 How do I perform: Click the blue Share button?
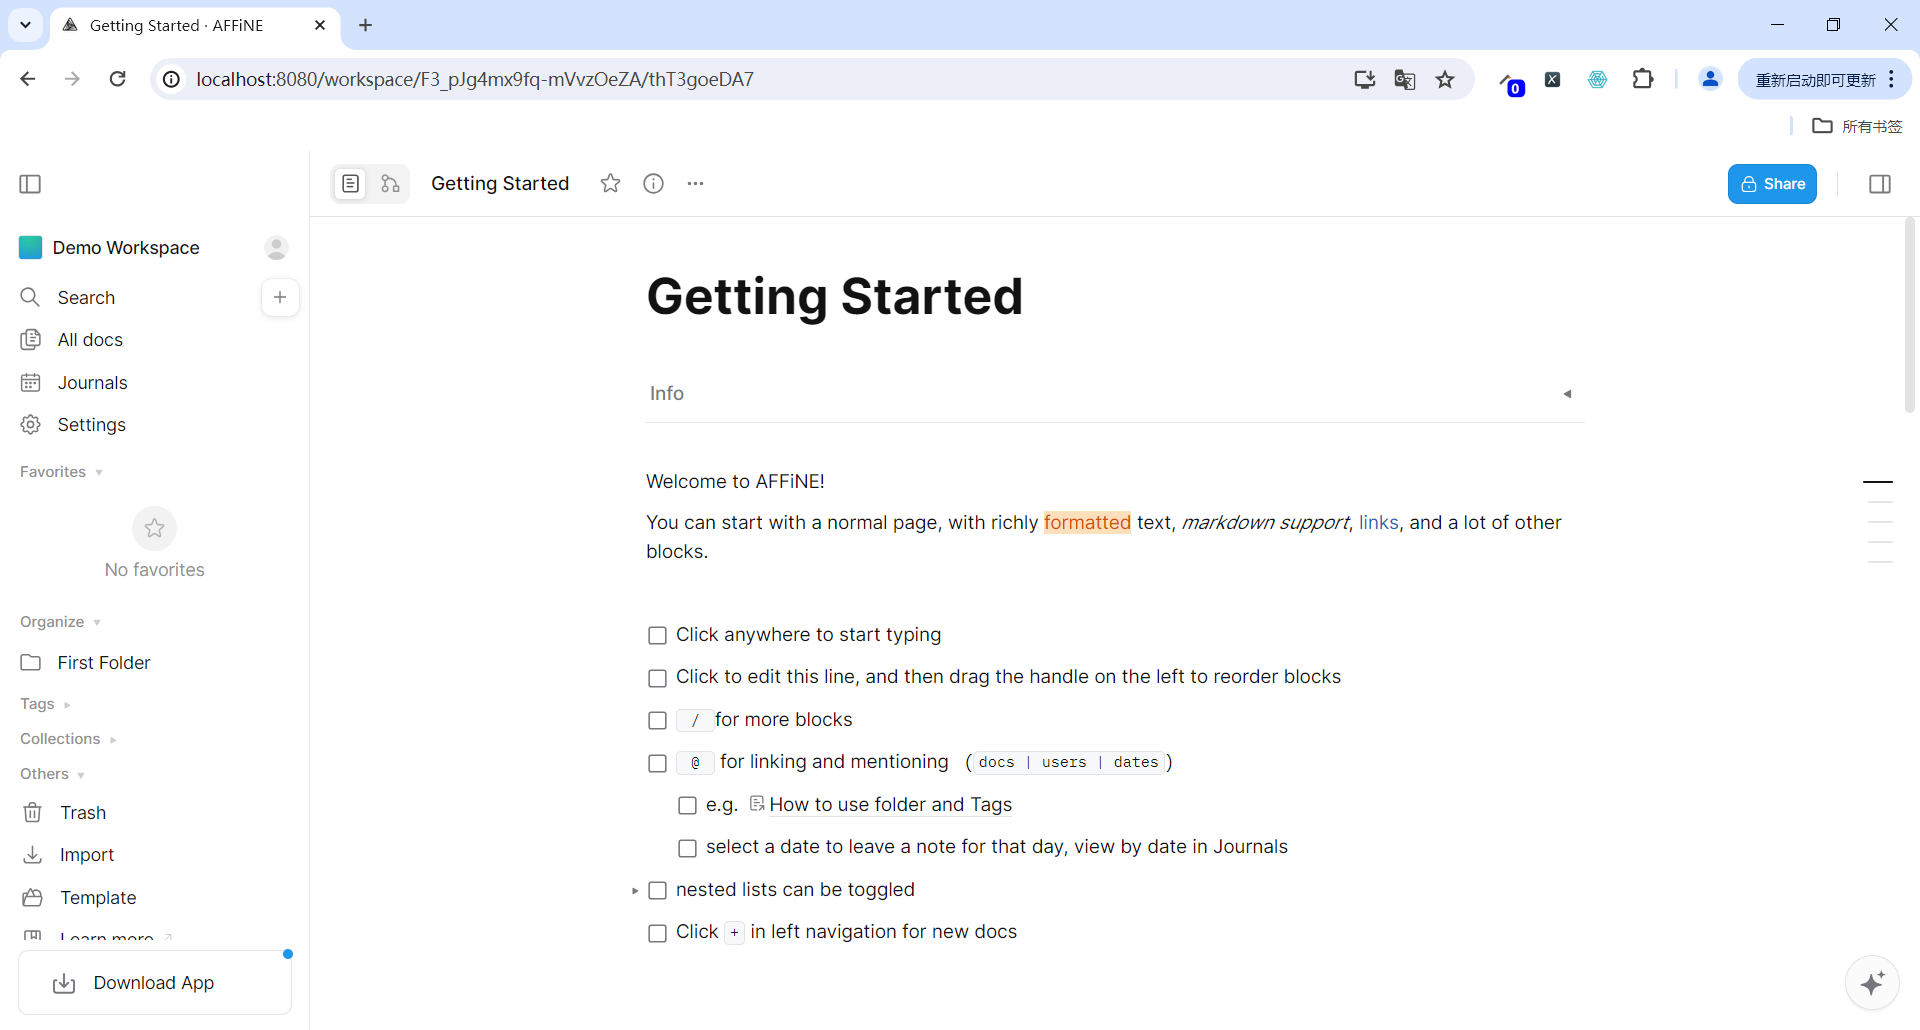[x=1771, y=184]
